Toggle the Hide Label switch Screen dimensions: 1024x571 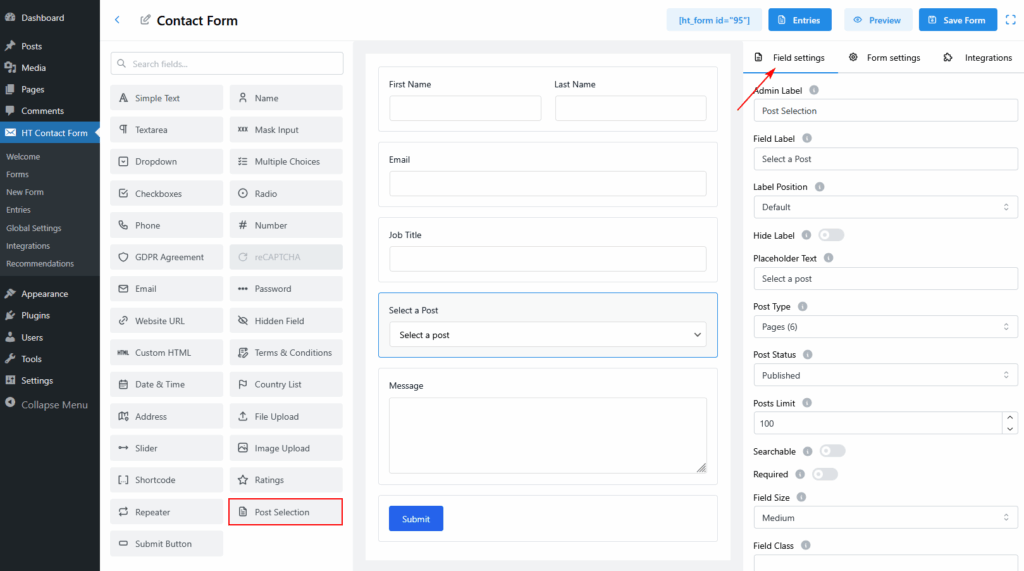pyautogui.click(x=831, y=235)
